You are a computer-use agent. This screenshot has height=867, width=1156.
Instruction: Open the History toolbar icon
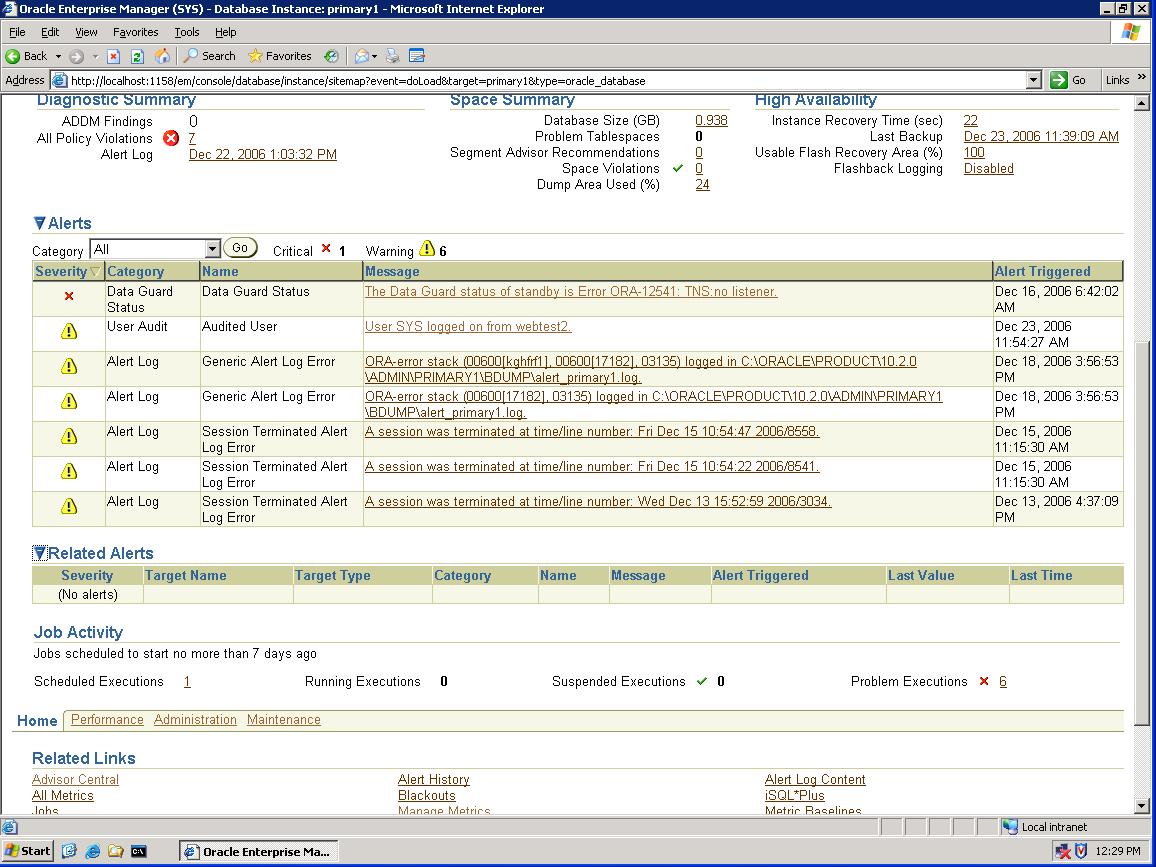click(332, 56)
